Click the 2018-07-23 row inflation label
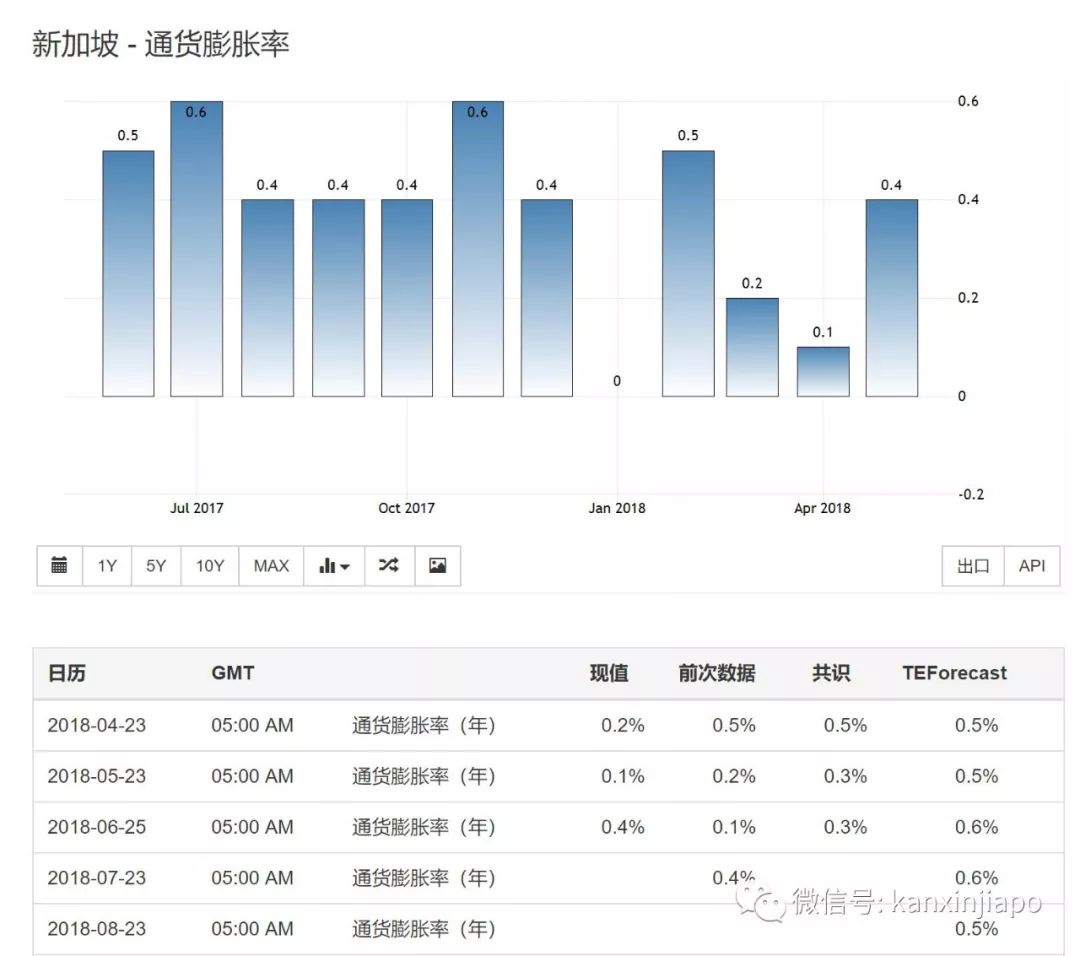 [423, 878]
